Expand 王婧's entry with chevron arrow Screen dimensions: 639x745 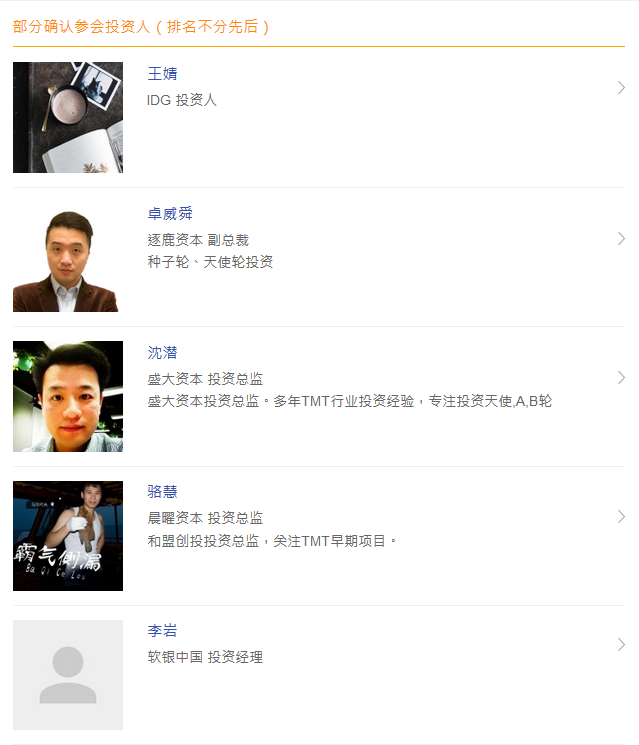pos(621,88)
